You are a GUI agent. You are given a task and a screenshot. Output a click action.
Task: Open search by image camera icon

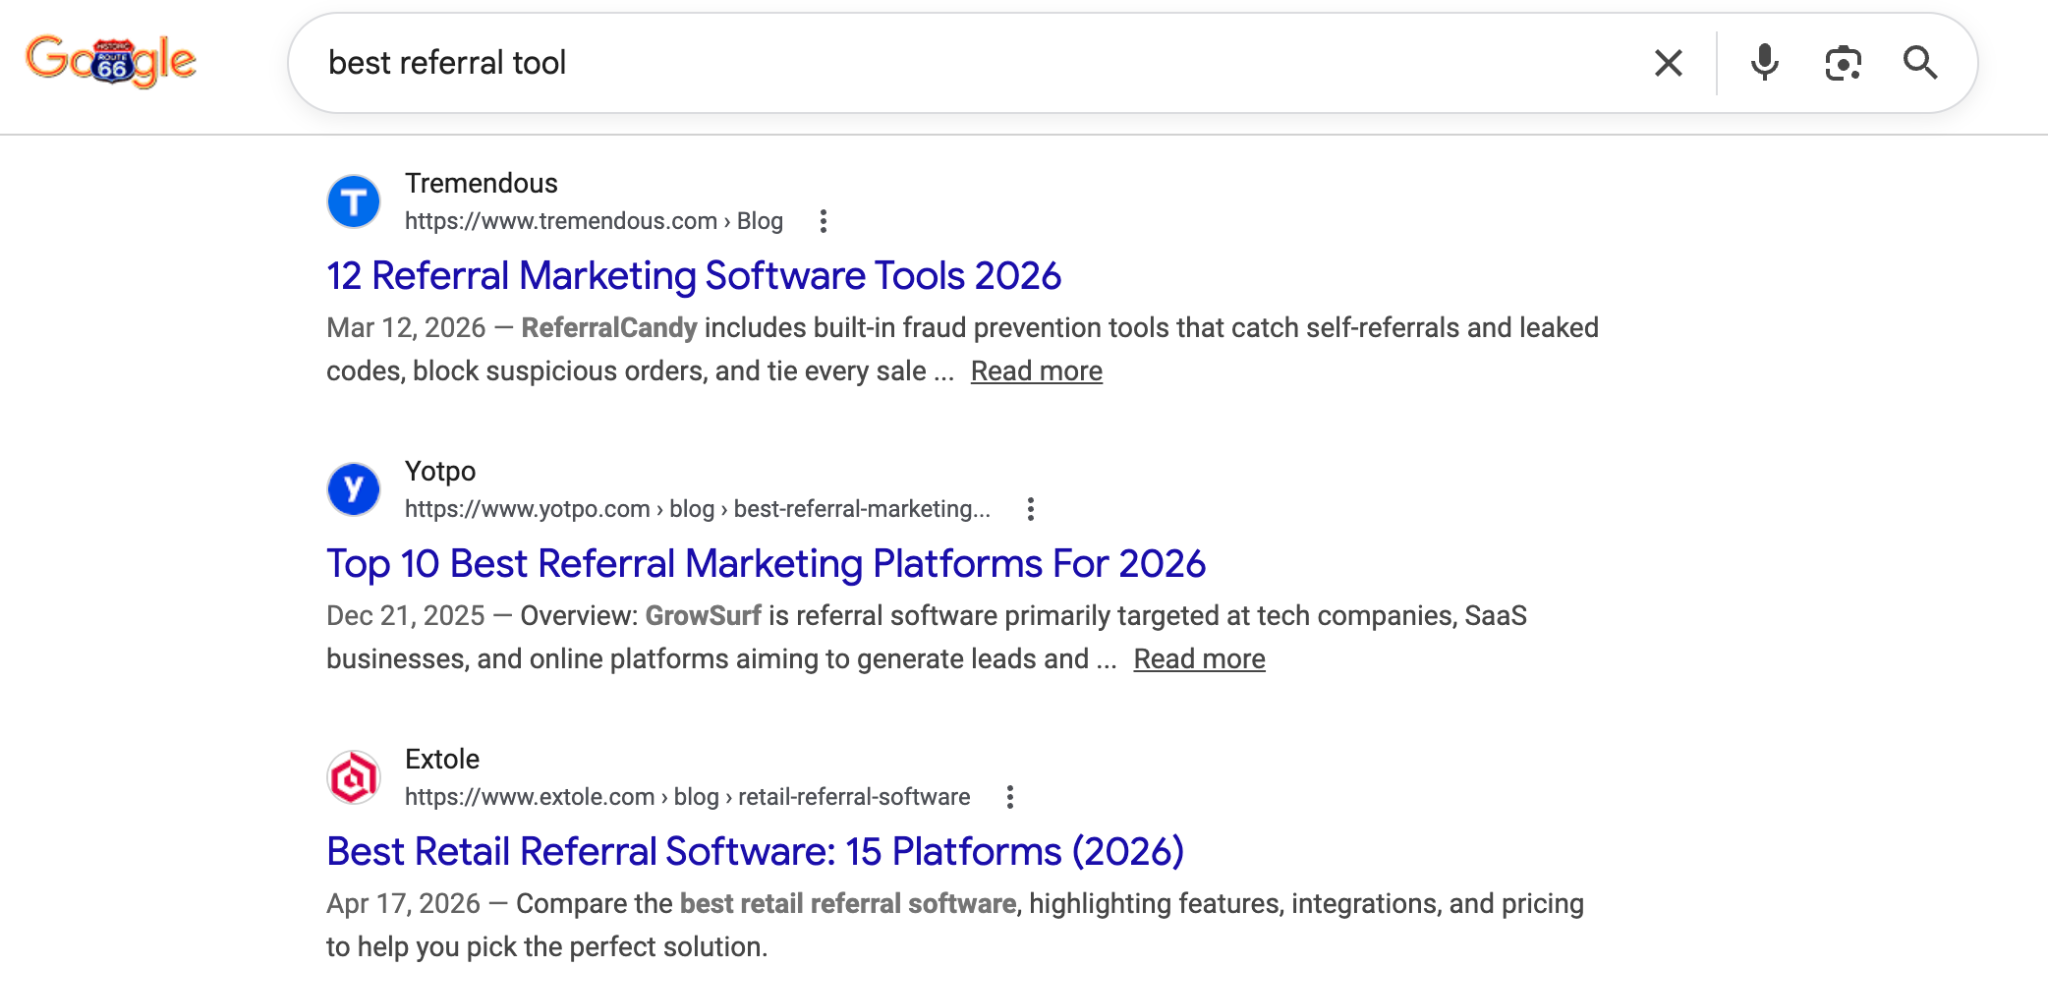point(1843,63)
